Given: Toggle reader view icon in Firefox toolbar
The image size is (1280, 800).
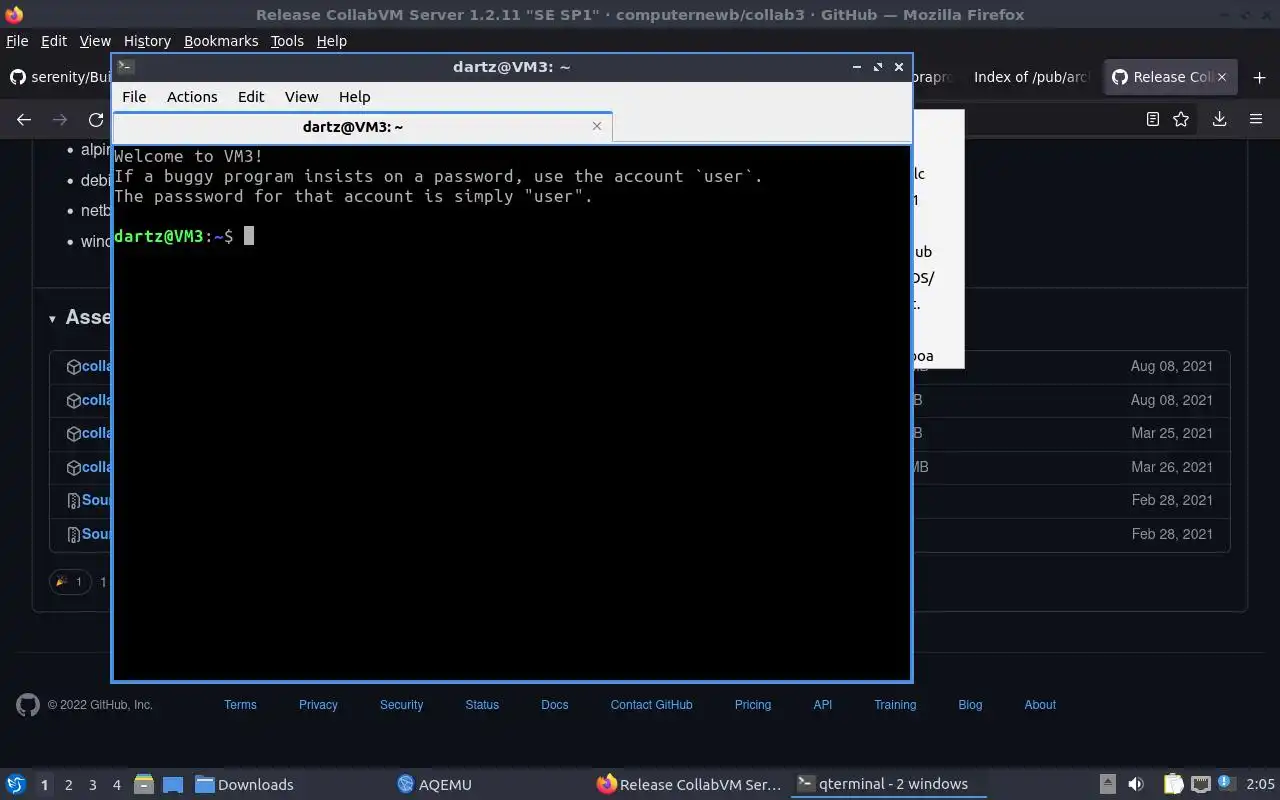Looking at the screenshot, I should [x=1152, y=119].
